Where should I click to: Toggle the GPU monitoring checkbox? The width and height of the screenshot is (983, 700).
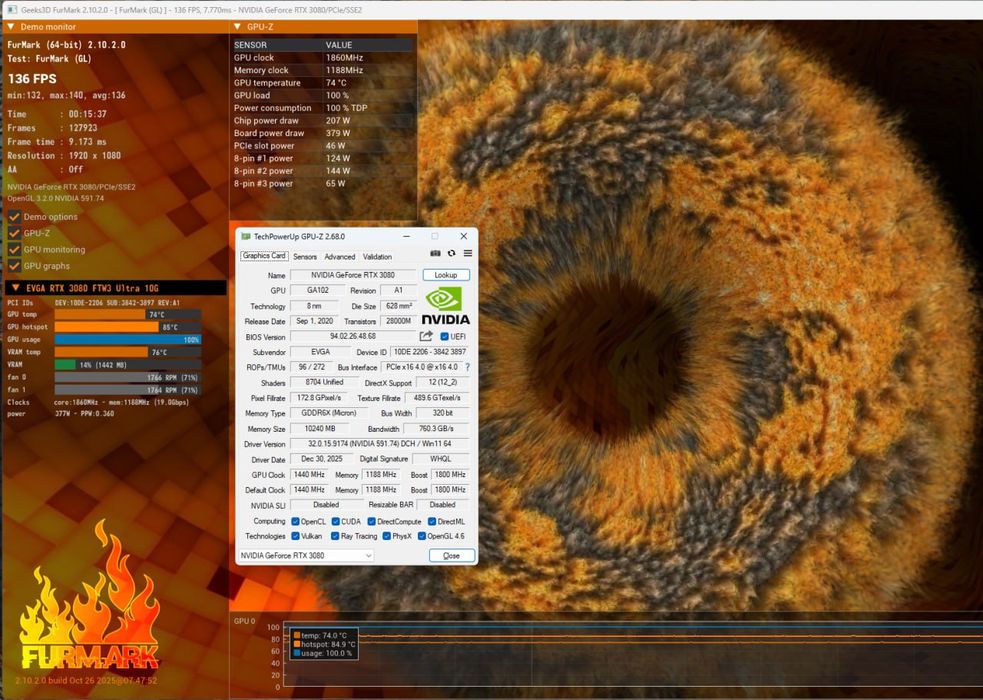pyautogui.click(x=14, y=249)
